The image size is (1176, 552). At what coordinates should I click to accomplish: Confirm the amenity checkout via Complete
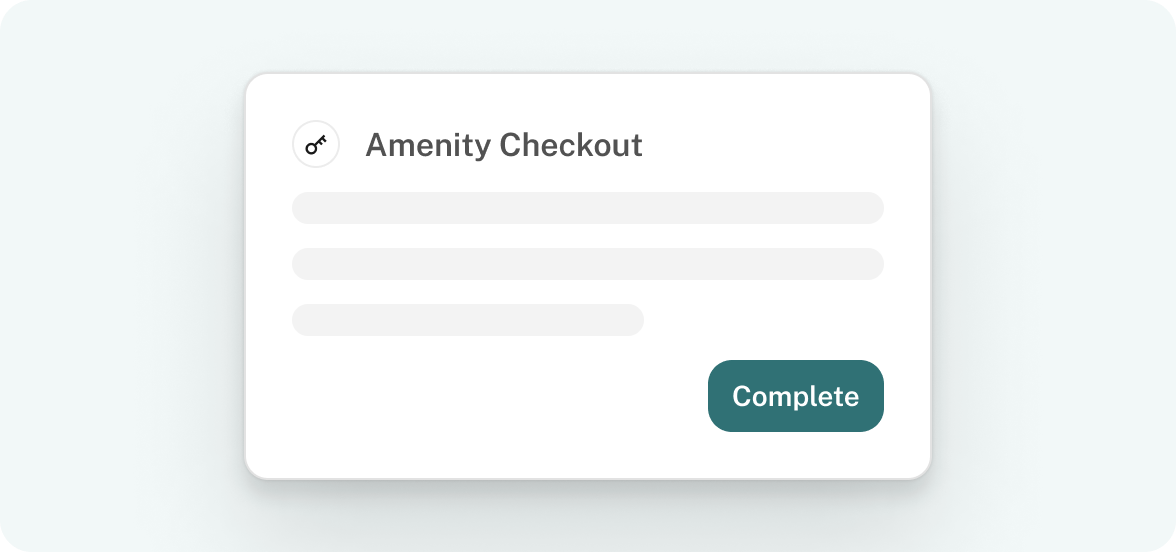click(x=796, y=396)
